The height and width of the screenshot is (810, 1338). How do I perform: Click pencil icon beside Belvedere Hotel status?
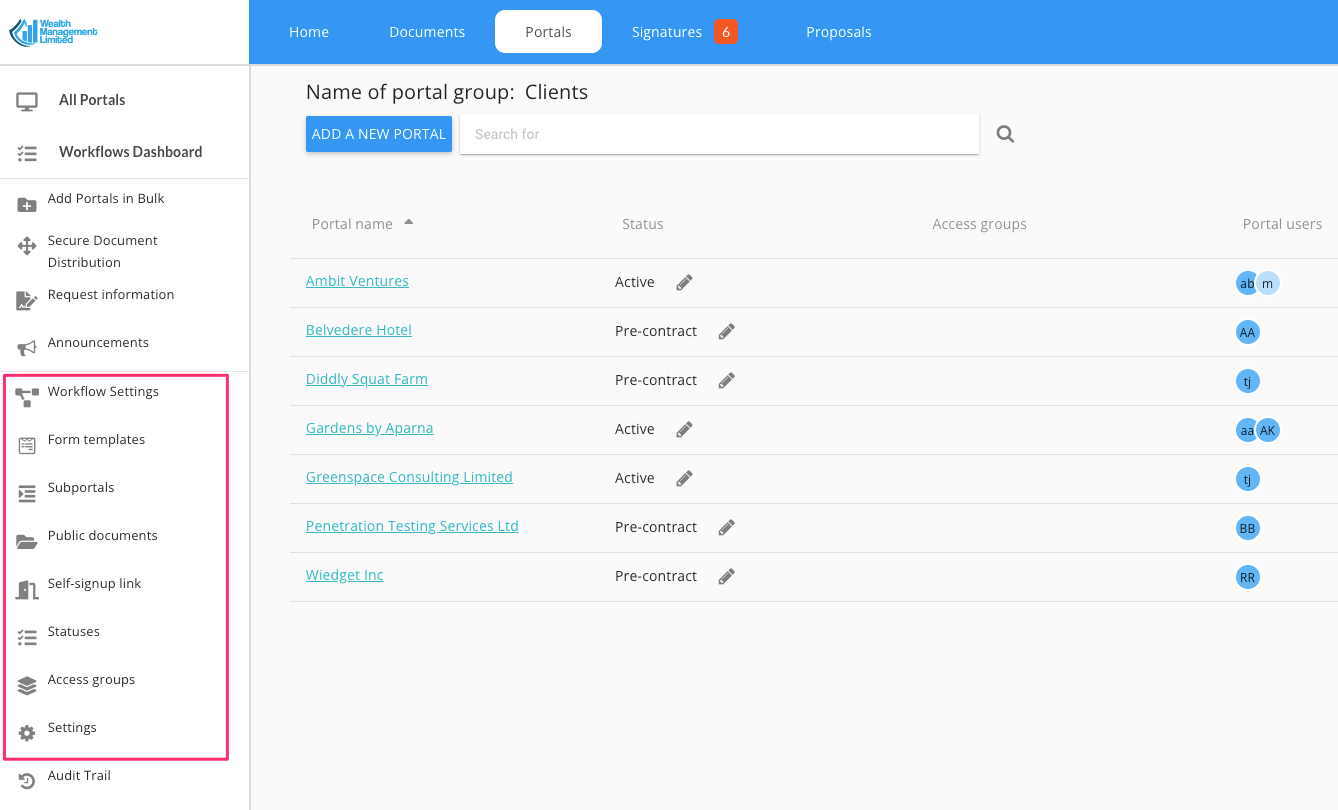726,331
